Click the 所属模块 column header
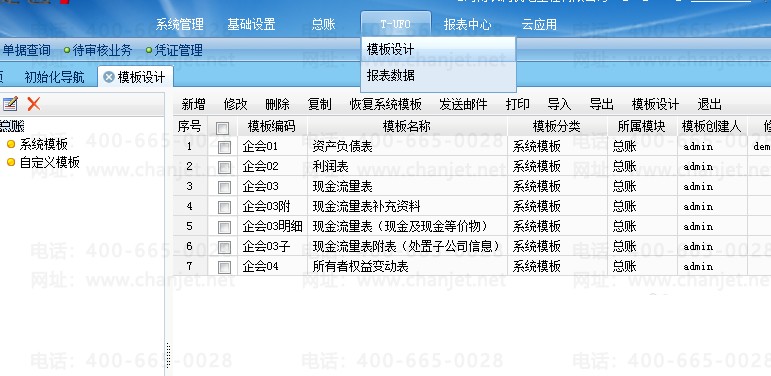 (x=642, y=126)
